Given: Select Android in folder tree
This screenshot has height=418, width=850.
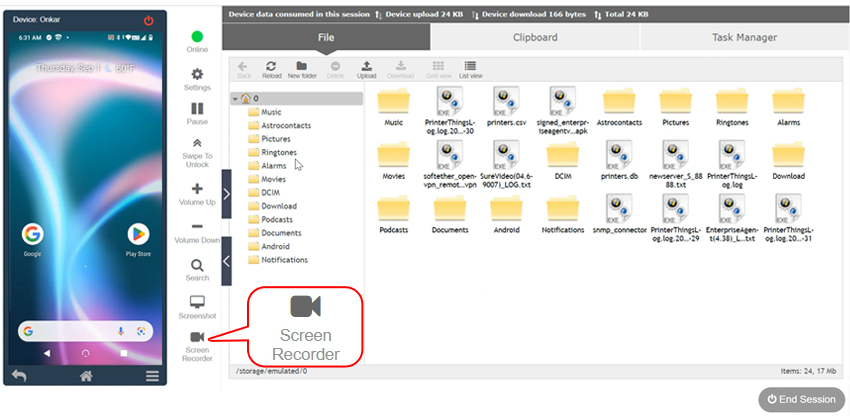Looking at the screenshot, I should (x=275, y=246).
